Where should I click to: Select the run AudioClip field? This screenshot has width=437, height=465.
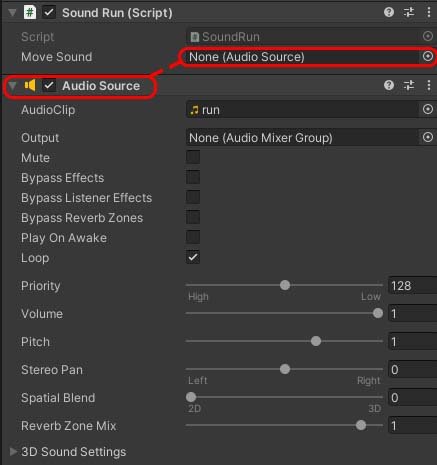point(302,109)
